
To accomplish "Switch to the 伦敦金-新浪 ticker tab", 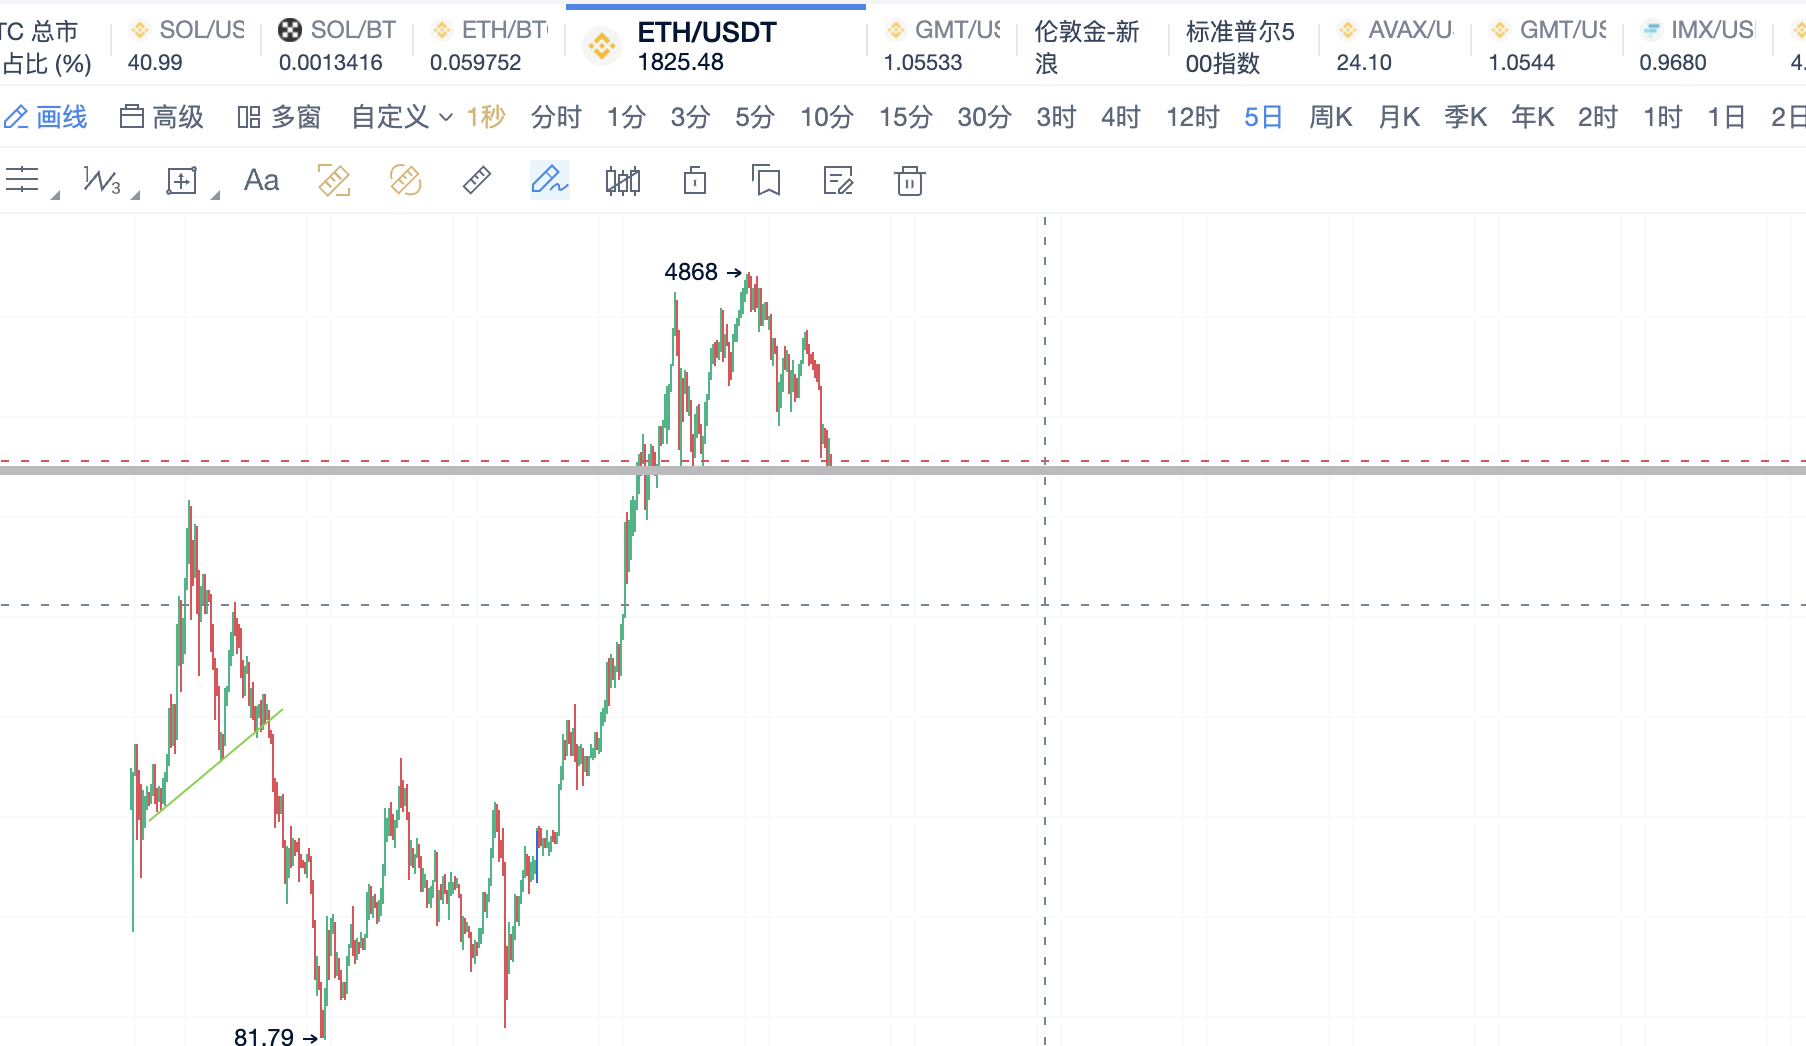I will 1093,46.
